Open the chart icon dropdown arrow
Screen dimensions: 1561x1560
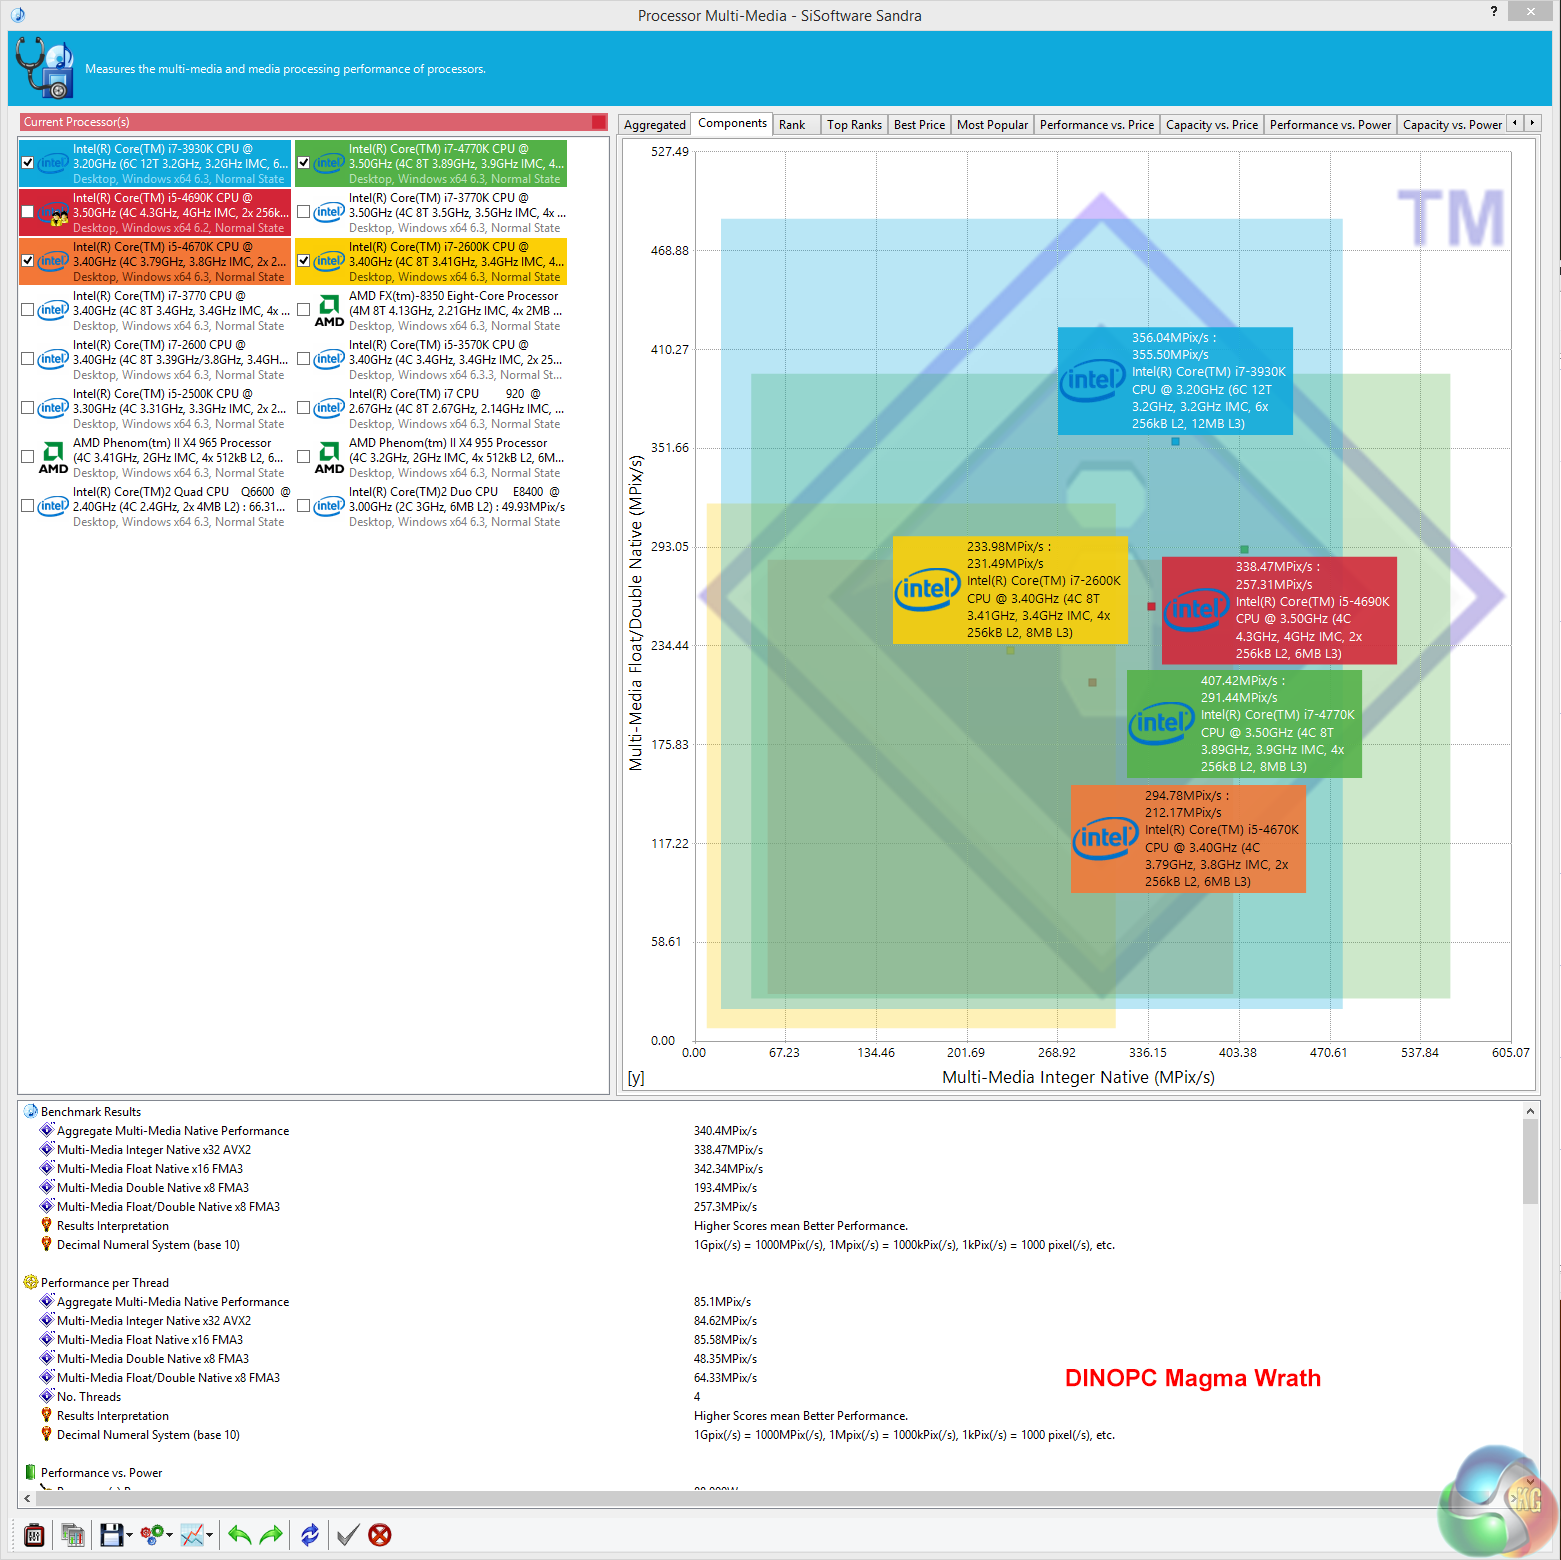(211, 1535)
